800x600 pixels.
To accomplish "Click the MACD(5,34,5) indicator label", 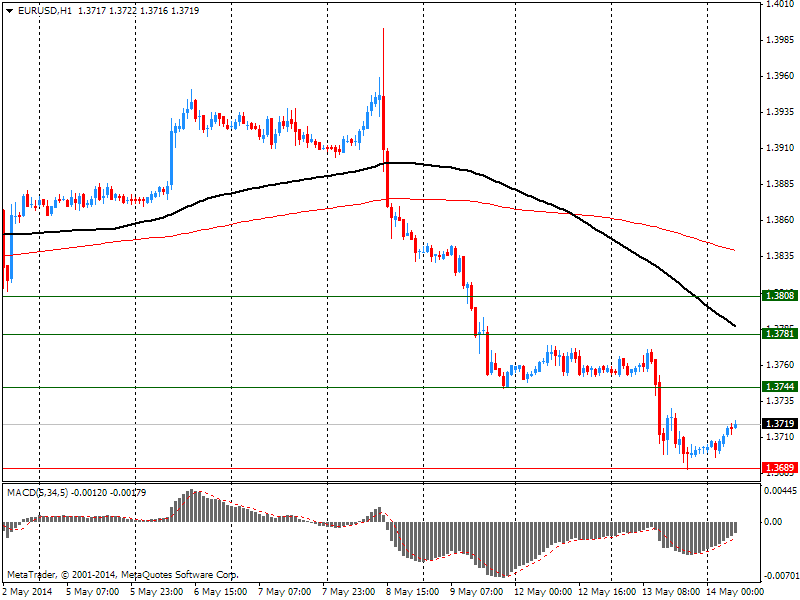I will [x=37, y=493].
